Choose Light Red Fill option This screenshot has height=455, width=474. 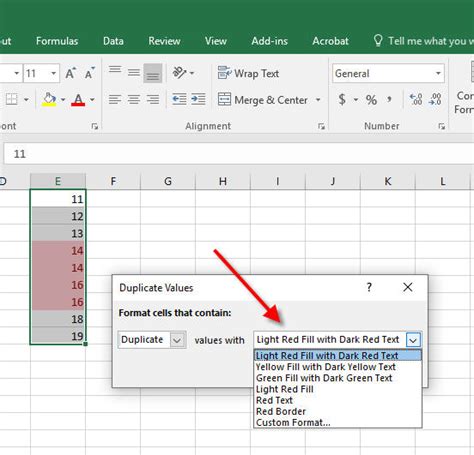pyautogui.click(x=338, y=389)
